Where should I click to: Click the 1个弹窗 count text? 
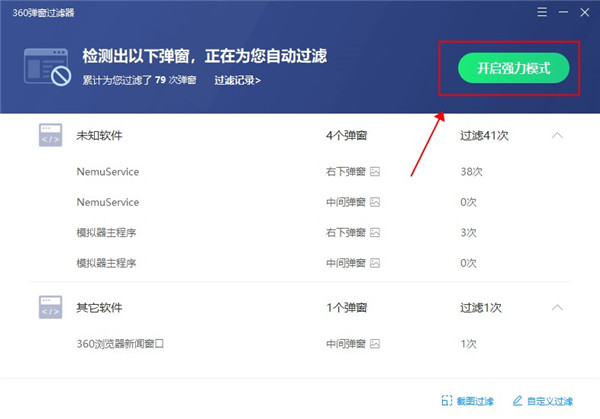[x=346, y=308]
